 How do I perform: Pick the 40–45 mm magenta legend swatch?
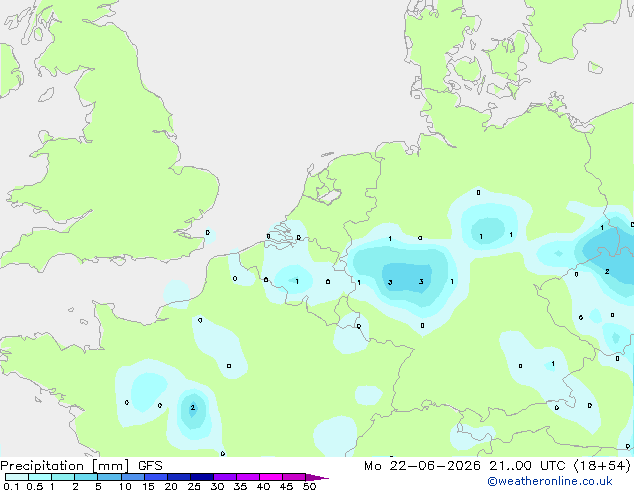(271, 477)
